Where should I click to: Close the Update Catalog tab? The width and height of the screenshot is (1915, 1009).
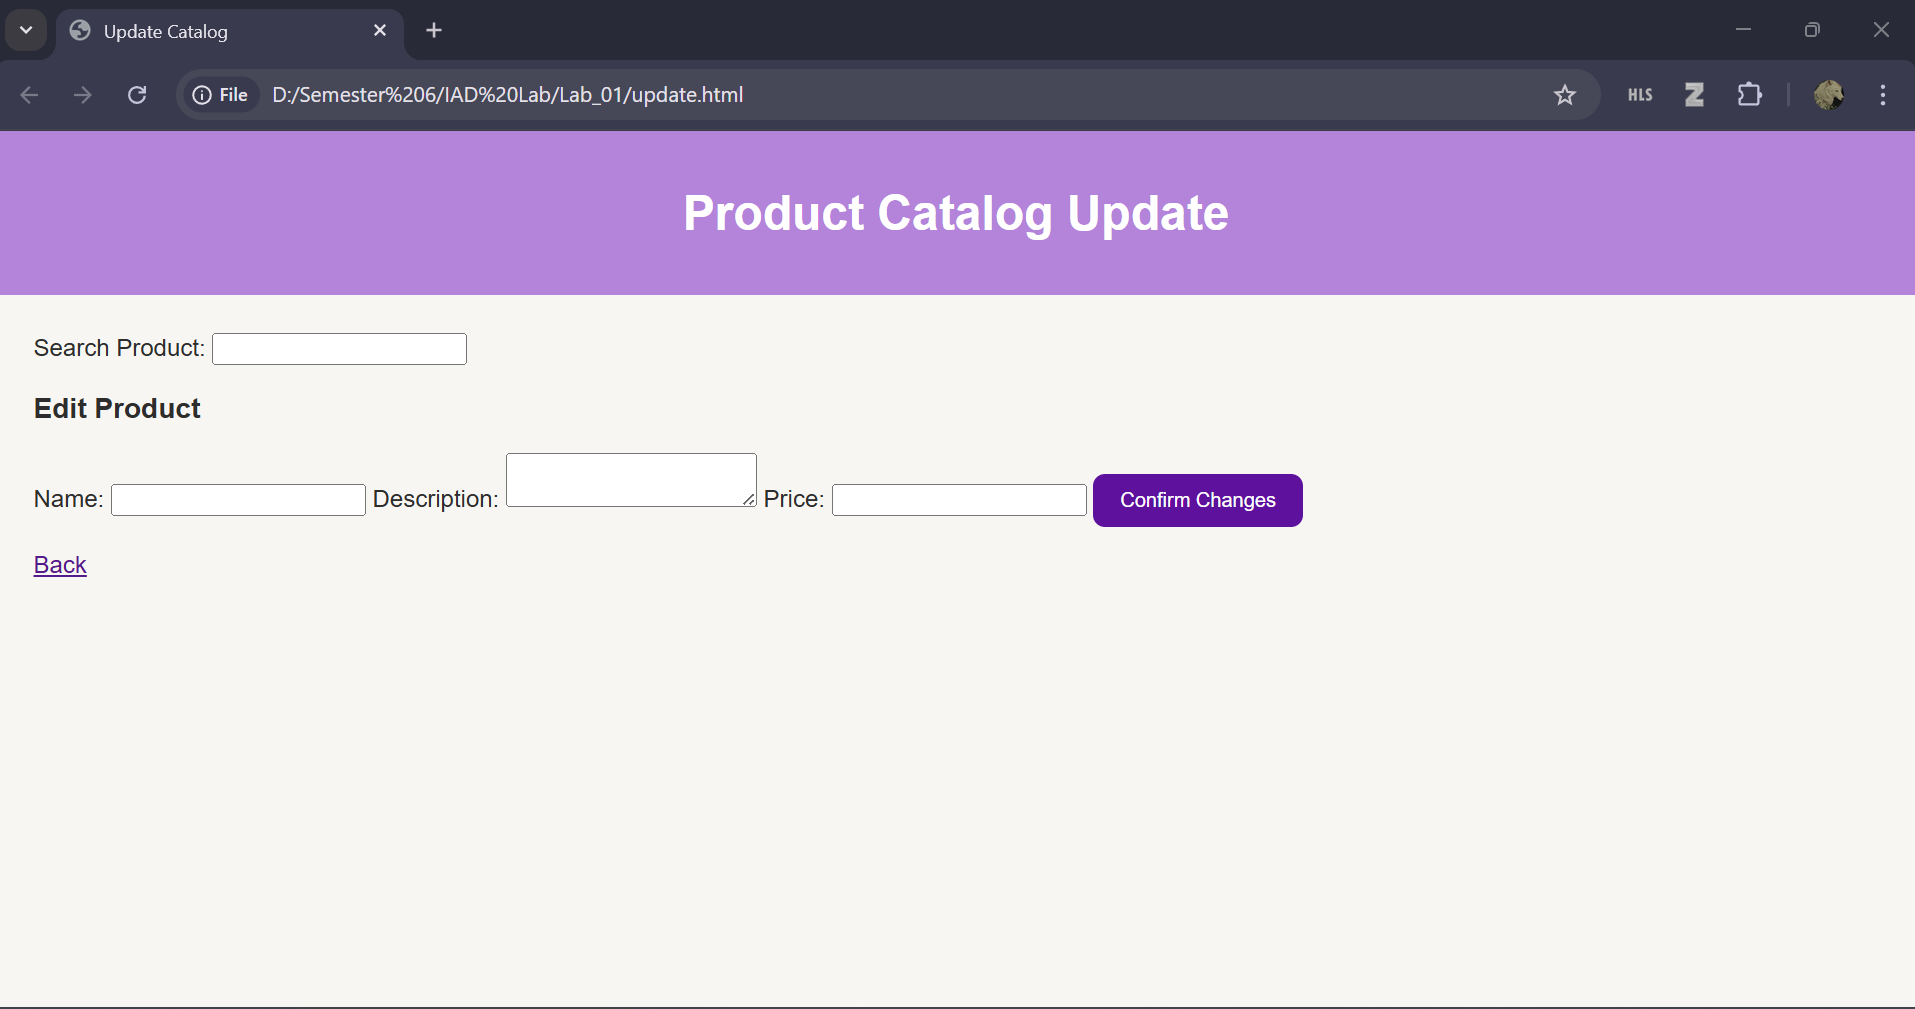pyautogui.click(x=380, y=30)
